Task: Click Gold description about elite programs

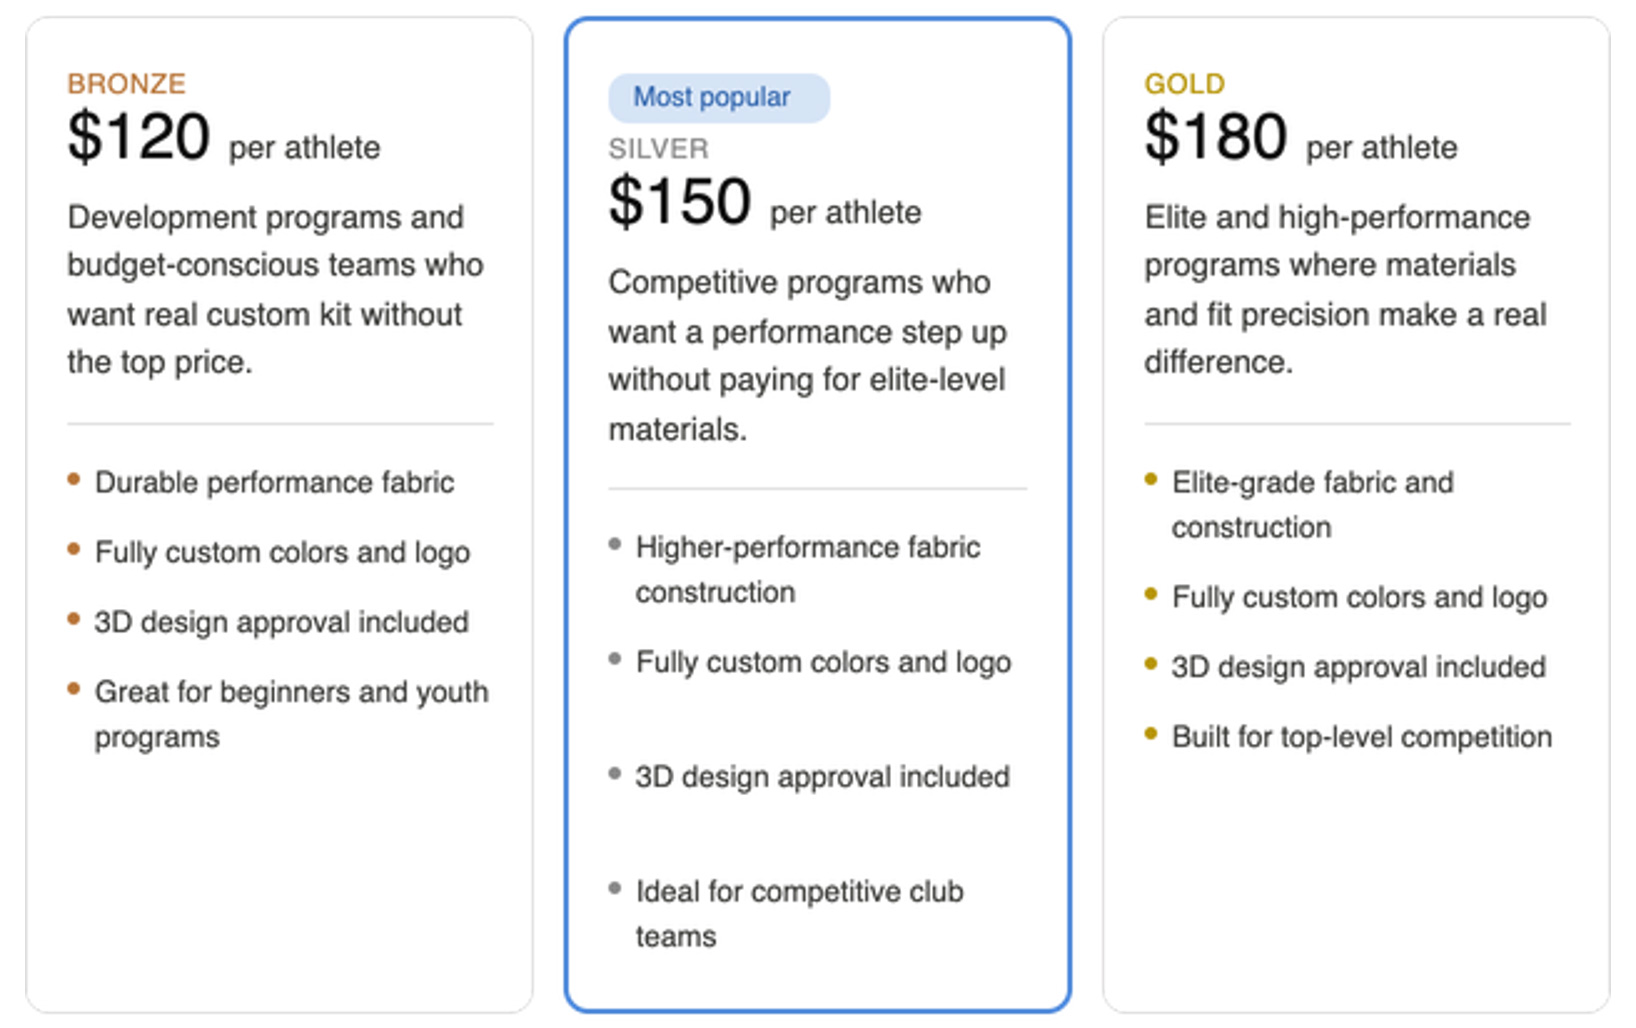Action: (1346, 289)
